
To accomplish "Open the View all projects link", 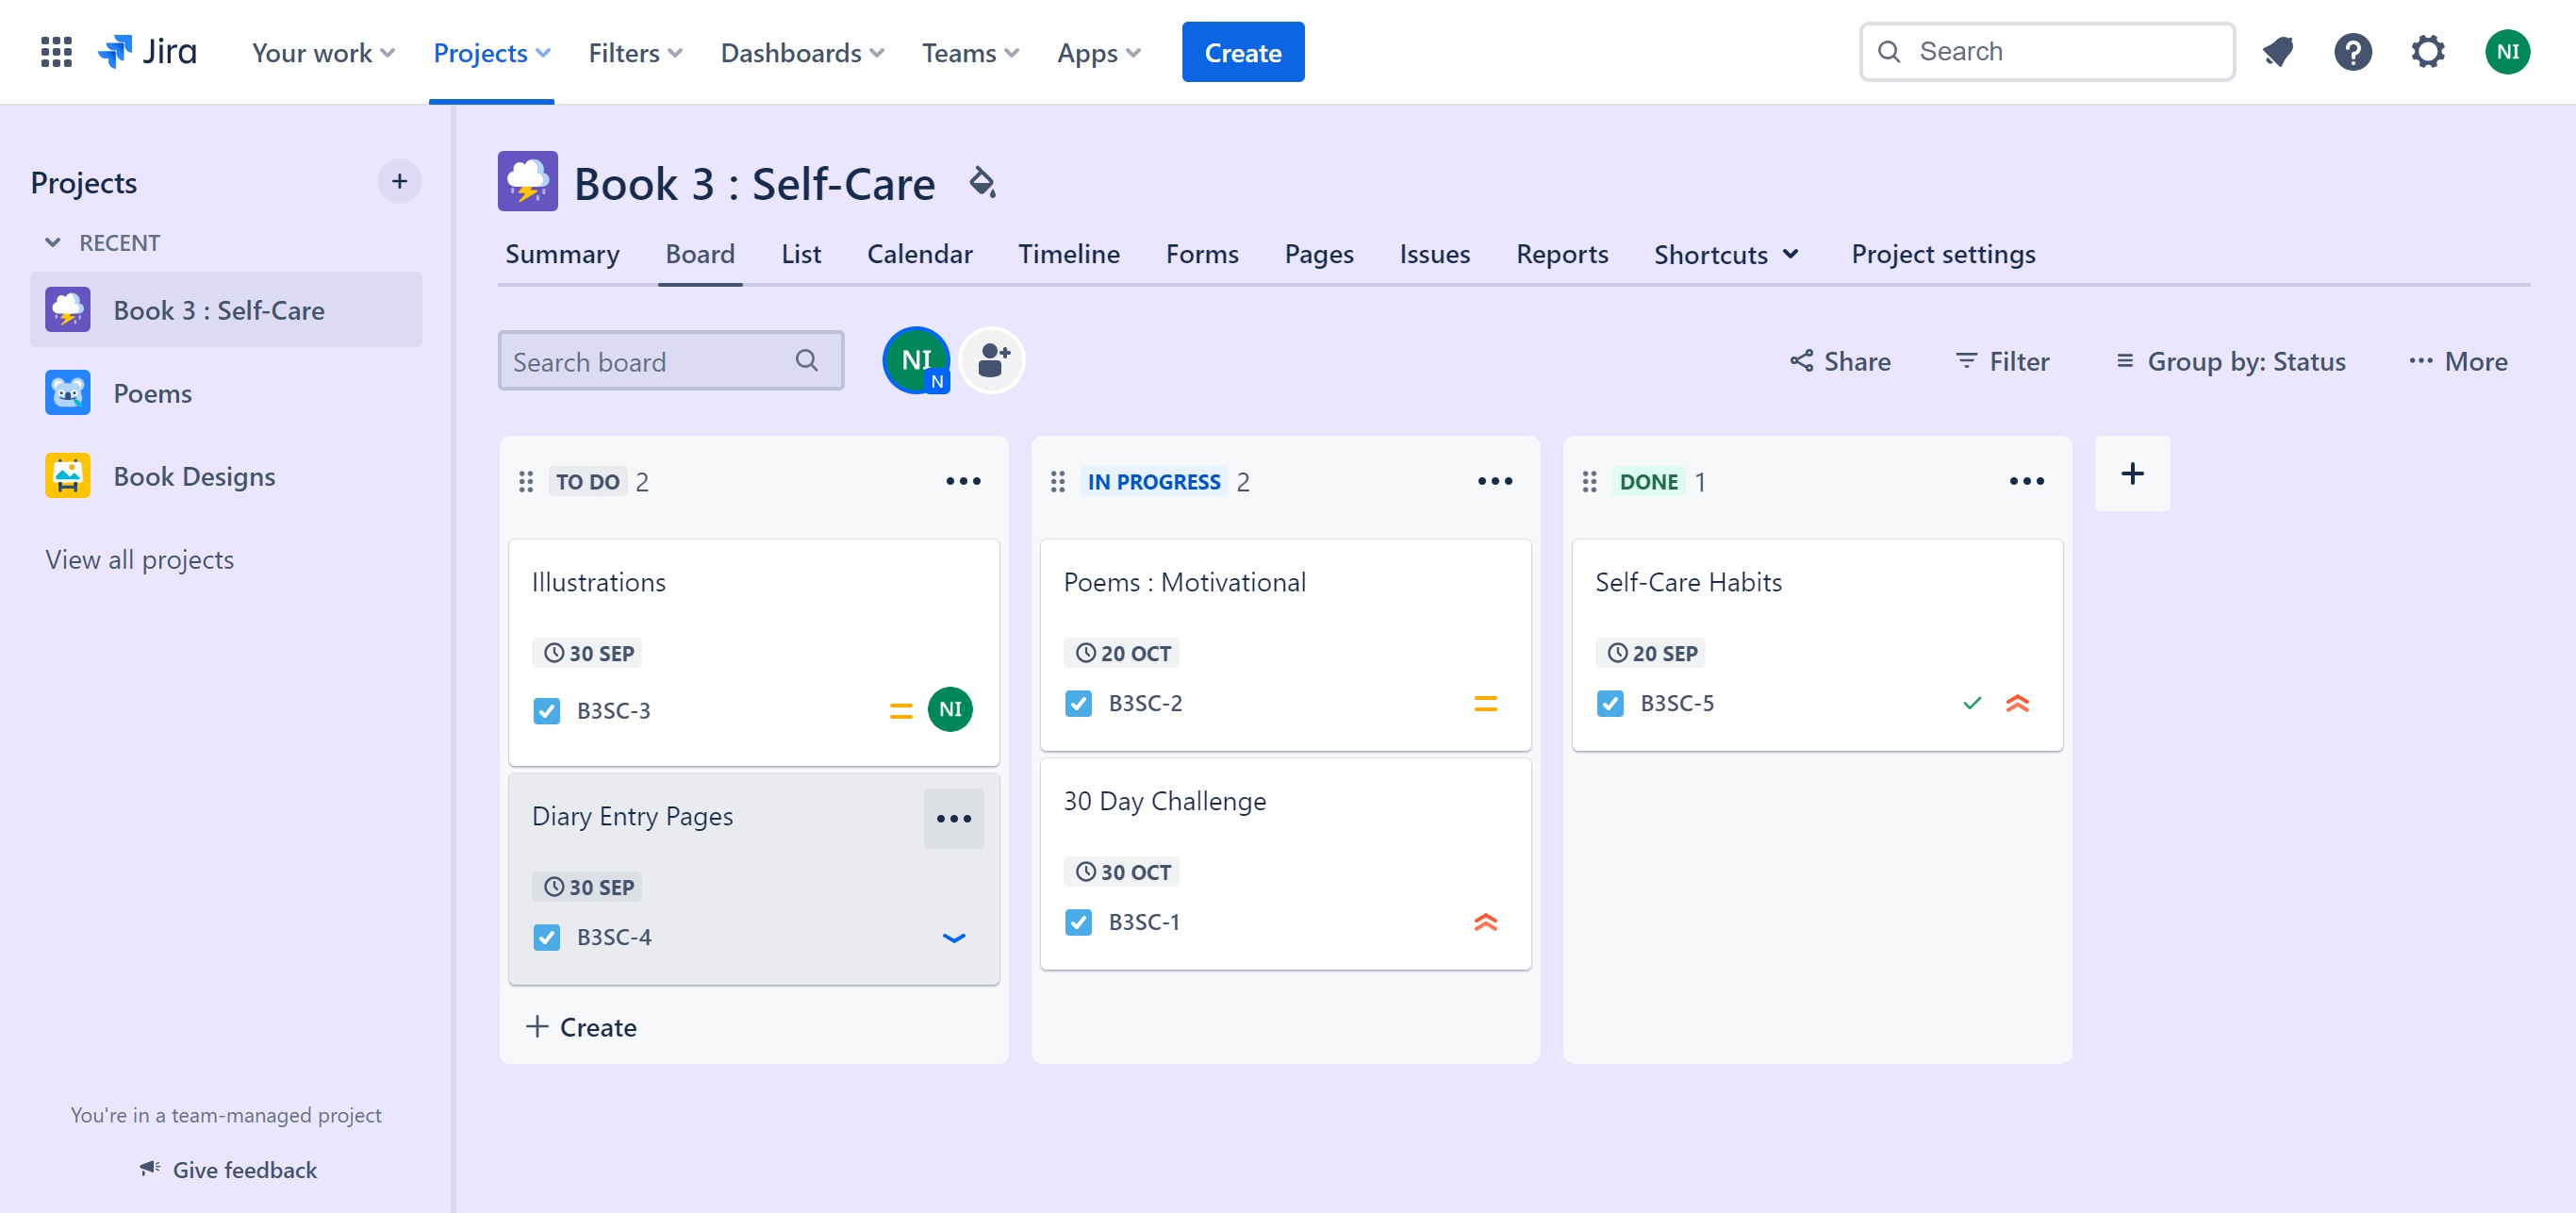I will pyautogui.click(x=139, y=559).
